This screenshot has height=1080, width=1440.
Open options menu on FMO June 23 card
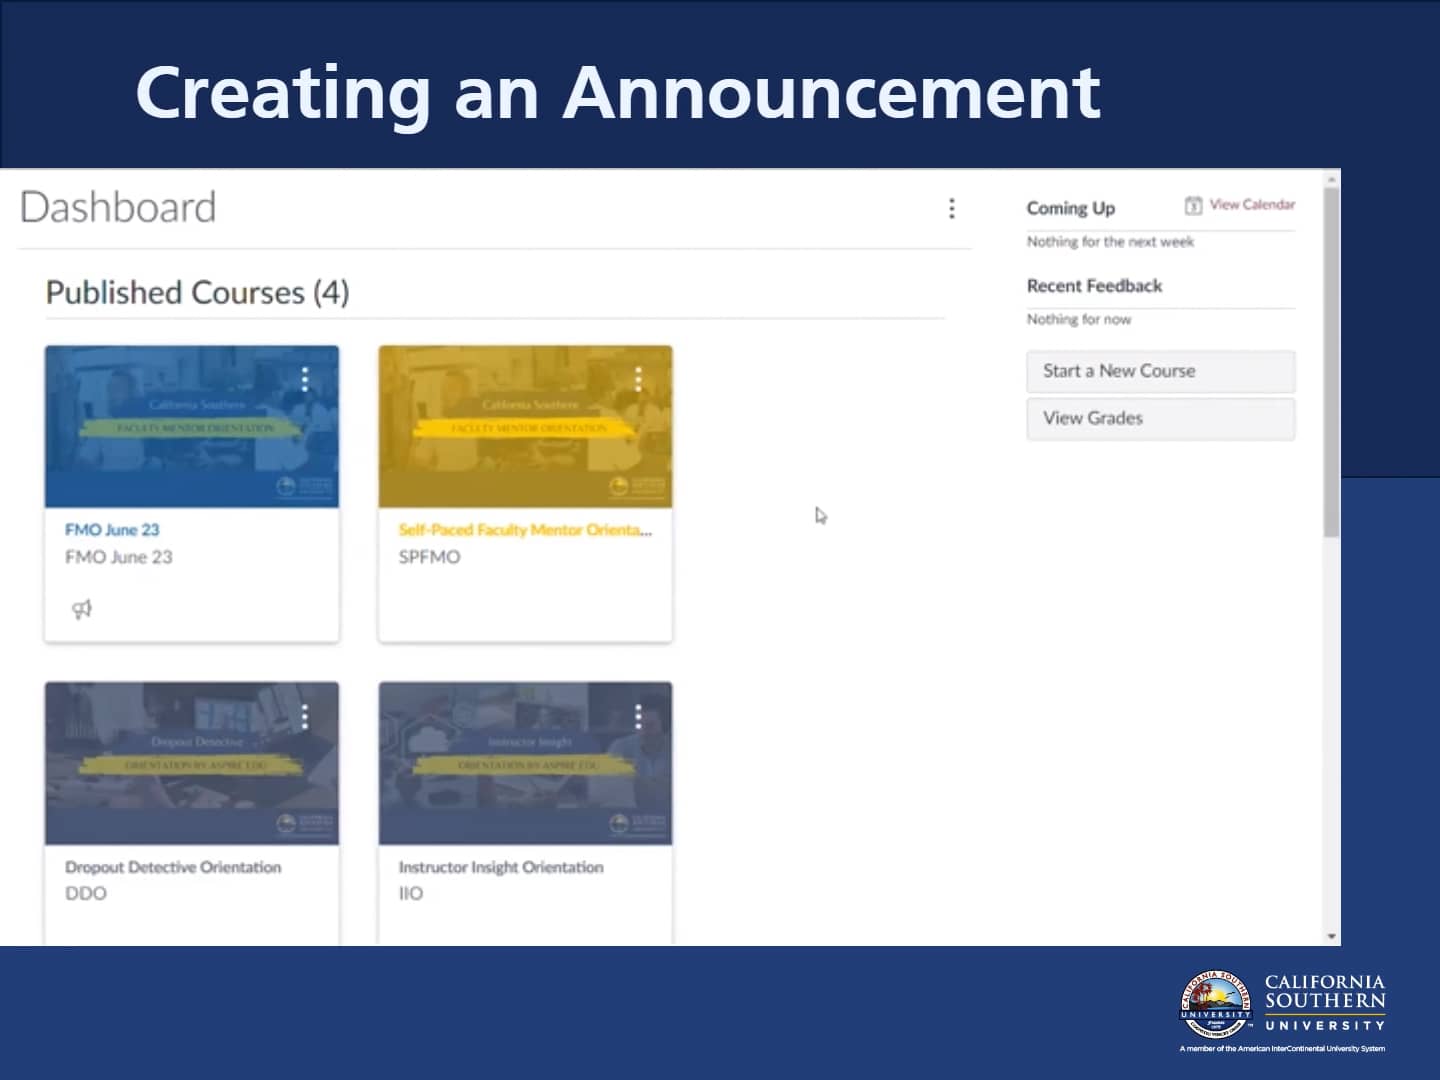tap(305, 379)
